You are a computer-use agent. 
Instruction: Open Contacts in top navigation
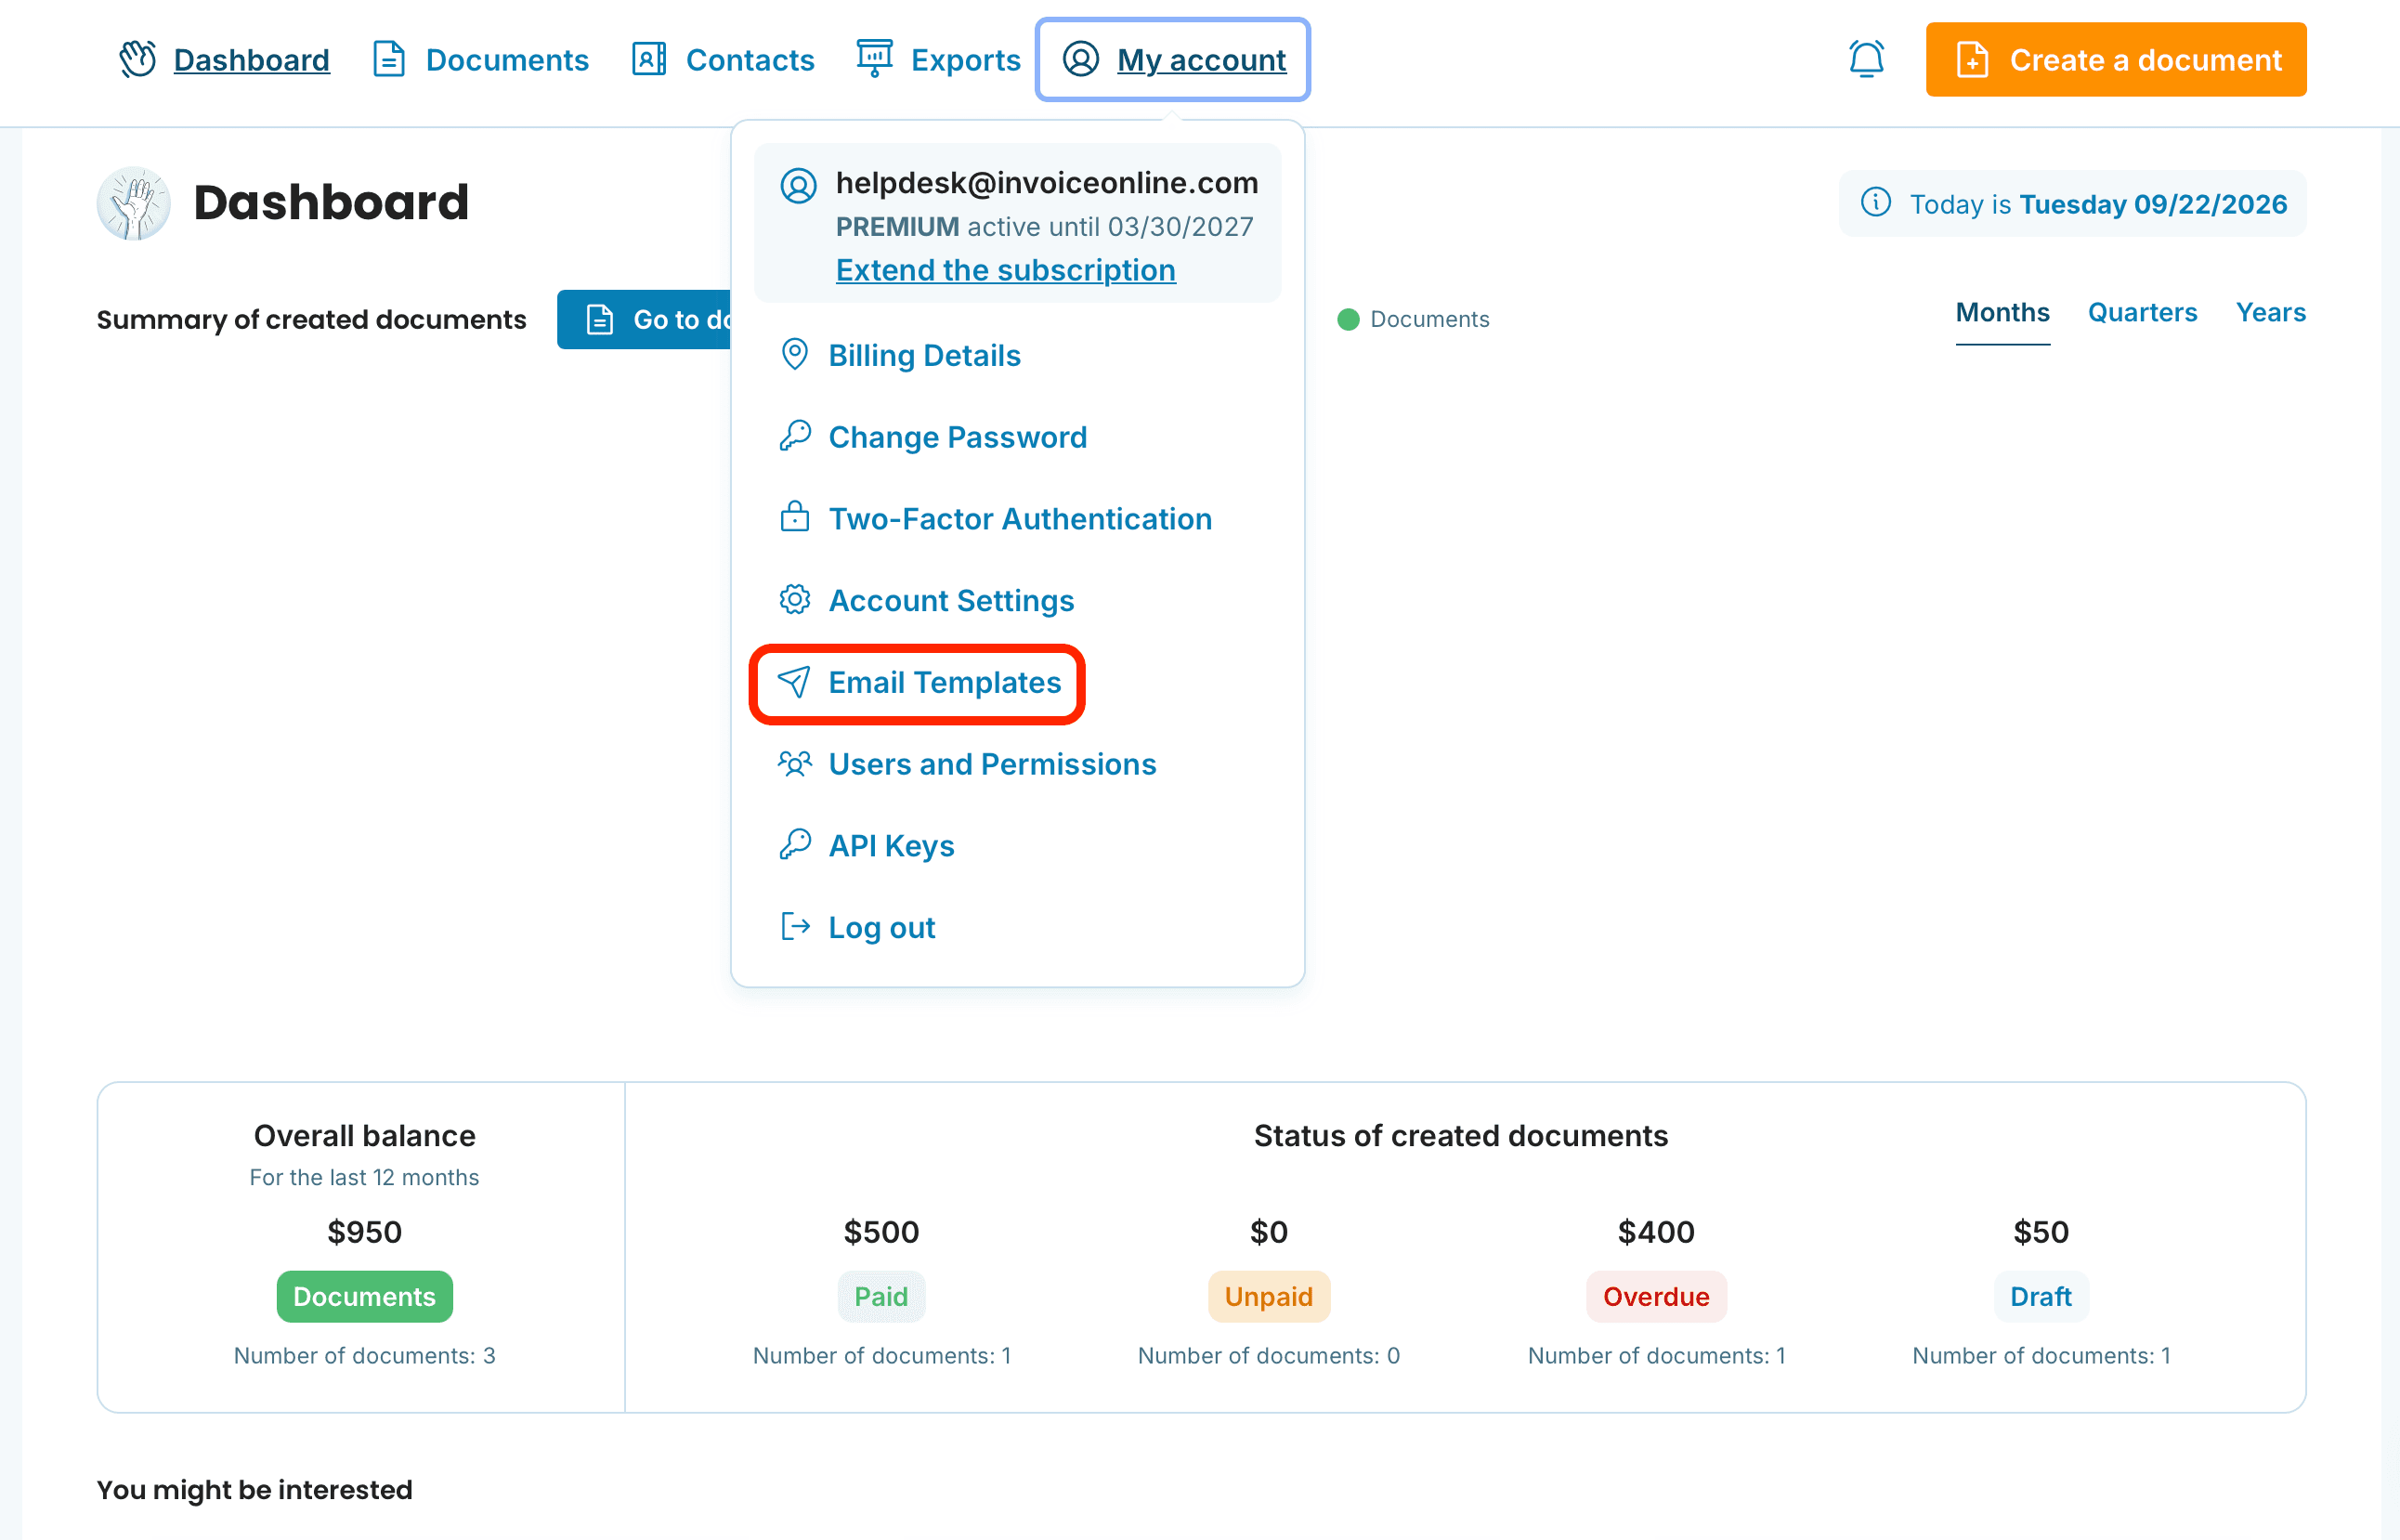click(x=723, y=59)
